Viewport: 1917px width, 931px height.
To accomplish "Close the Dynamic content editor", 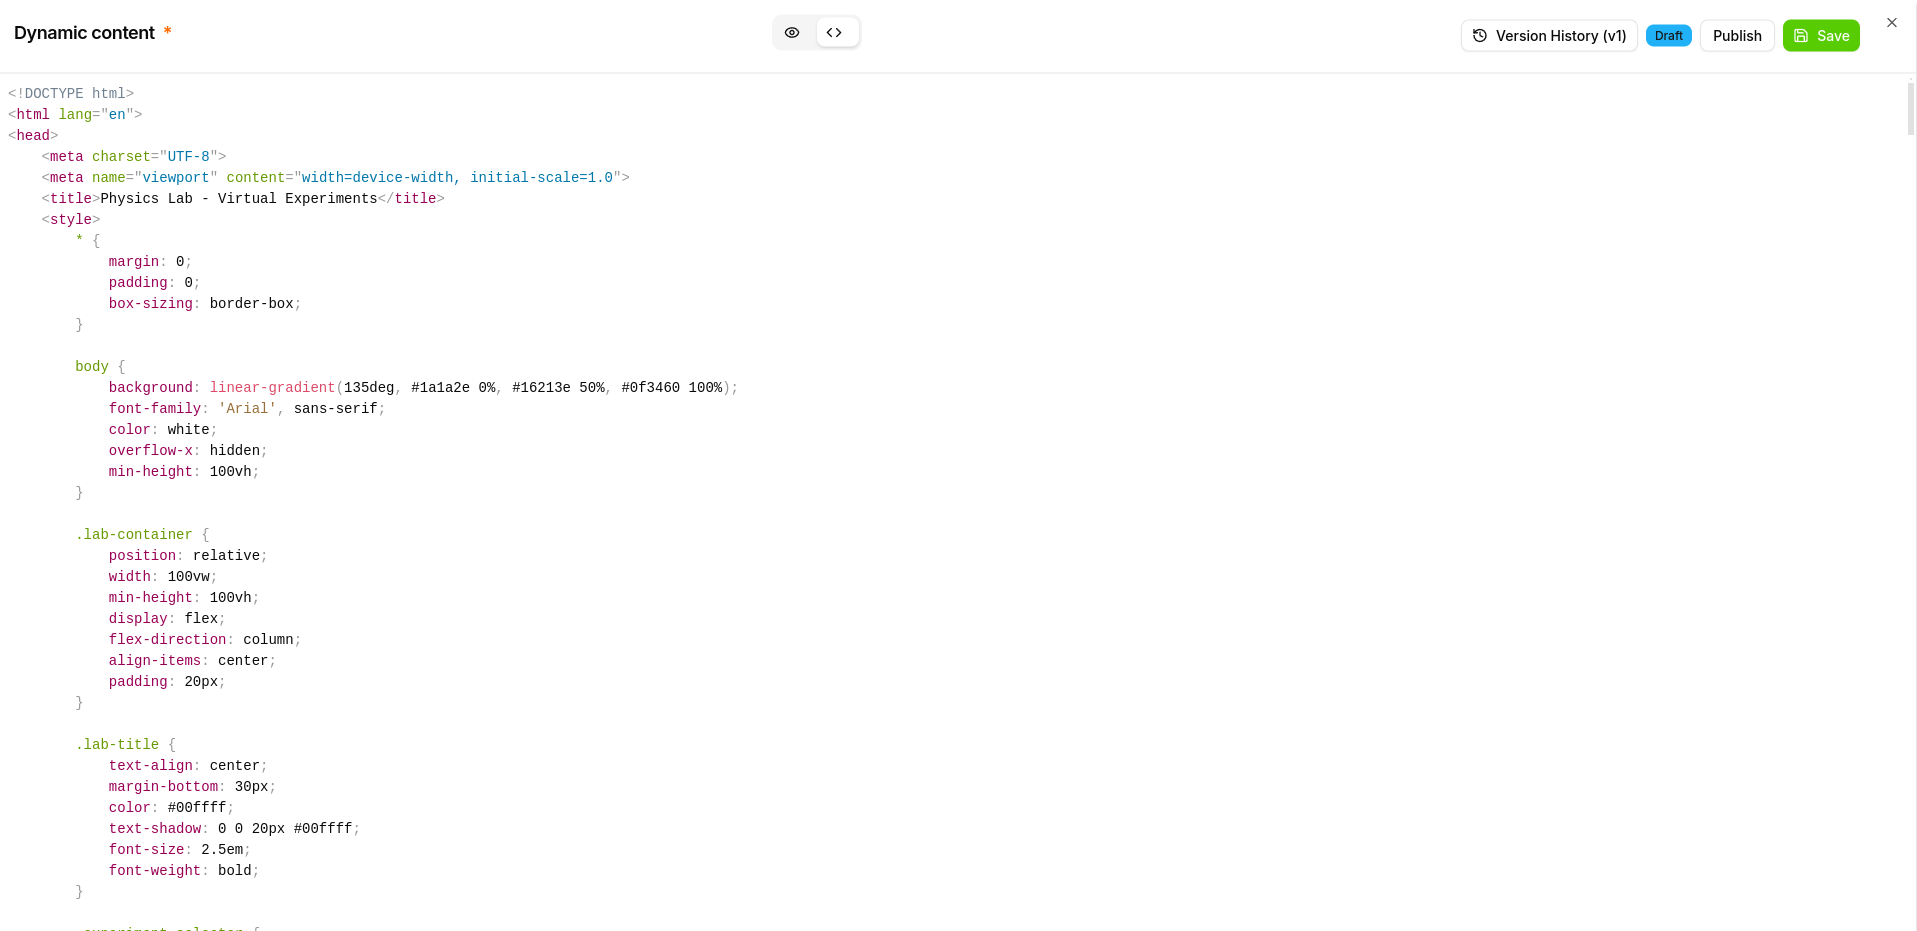I will coord(1891,22).
